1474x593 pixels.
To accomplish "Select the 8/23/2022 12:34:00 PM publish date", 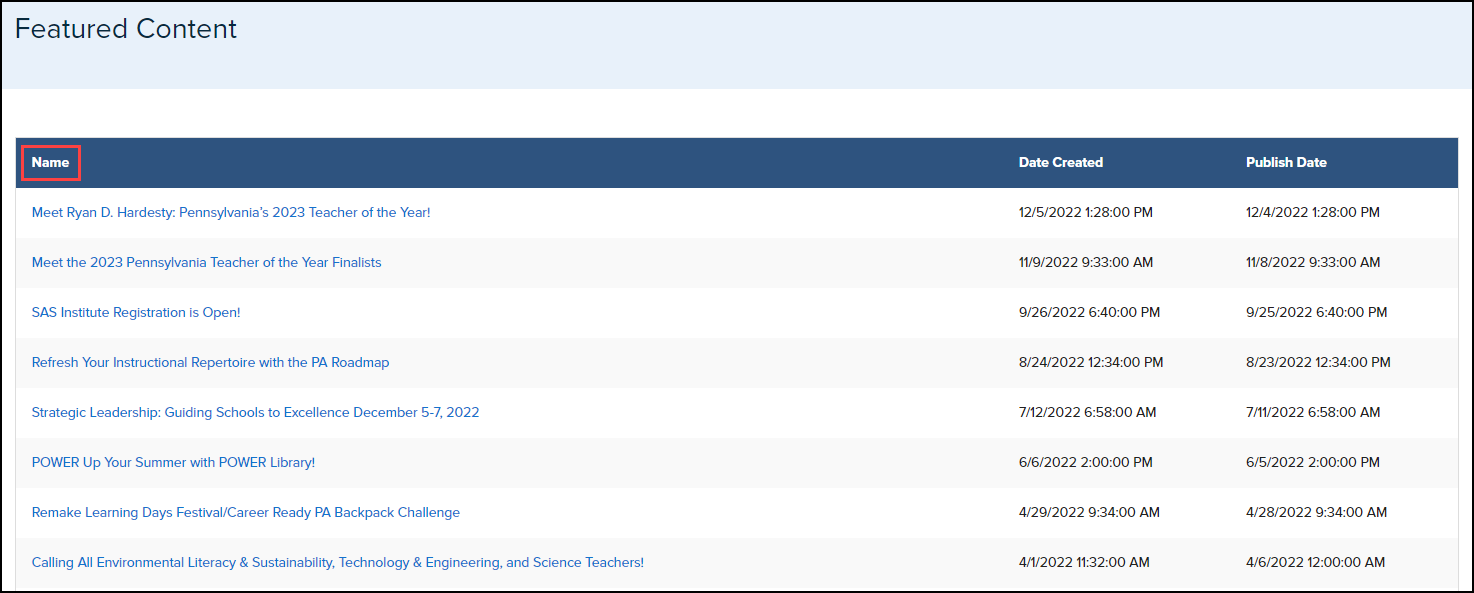I will point(1317,362).
